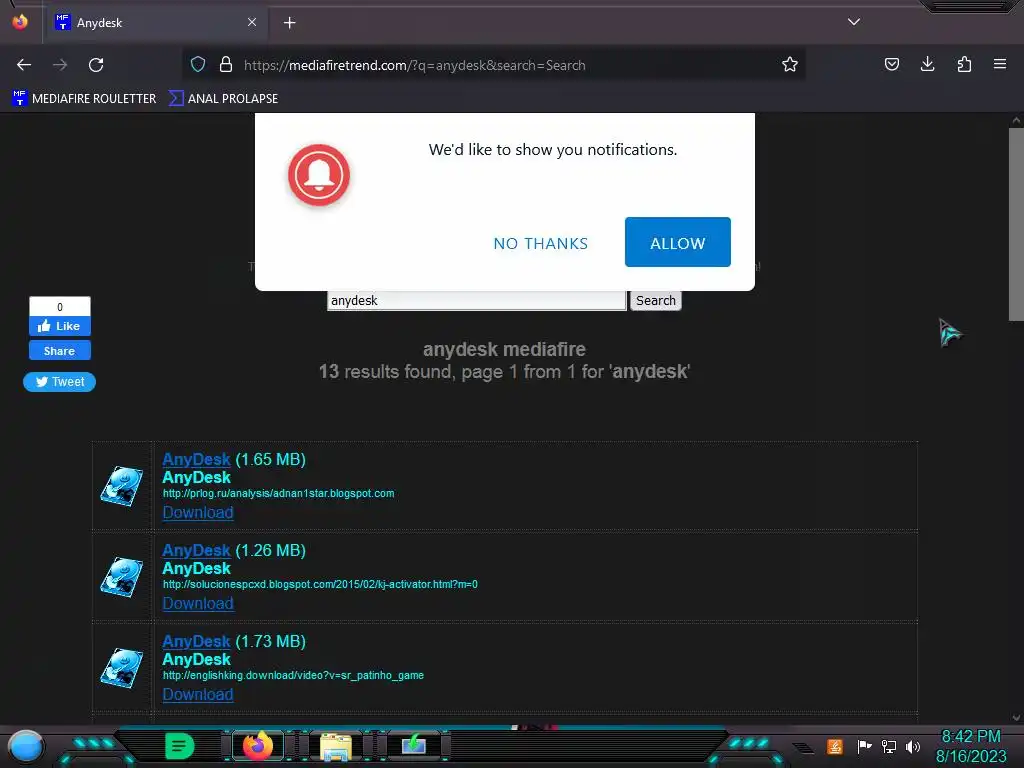Click the englishking.download URL text
This screenshot has height=768, width=1024.
pyautogui.click(x=293, y=675)
